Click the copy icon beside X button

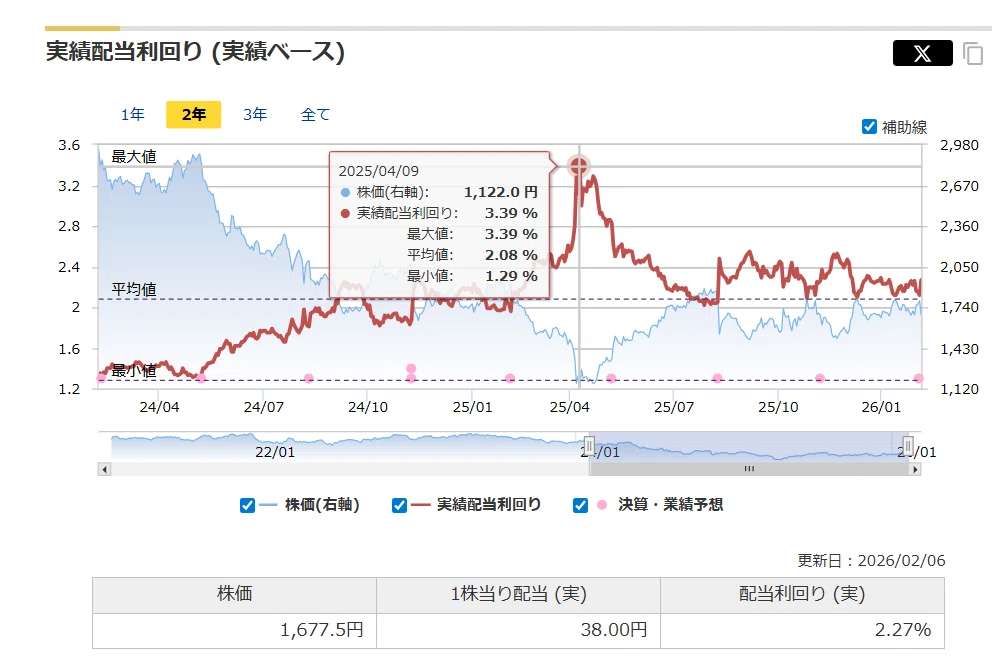pyautogui.click(x=973, y=53)
